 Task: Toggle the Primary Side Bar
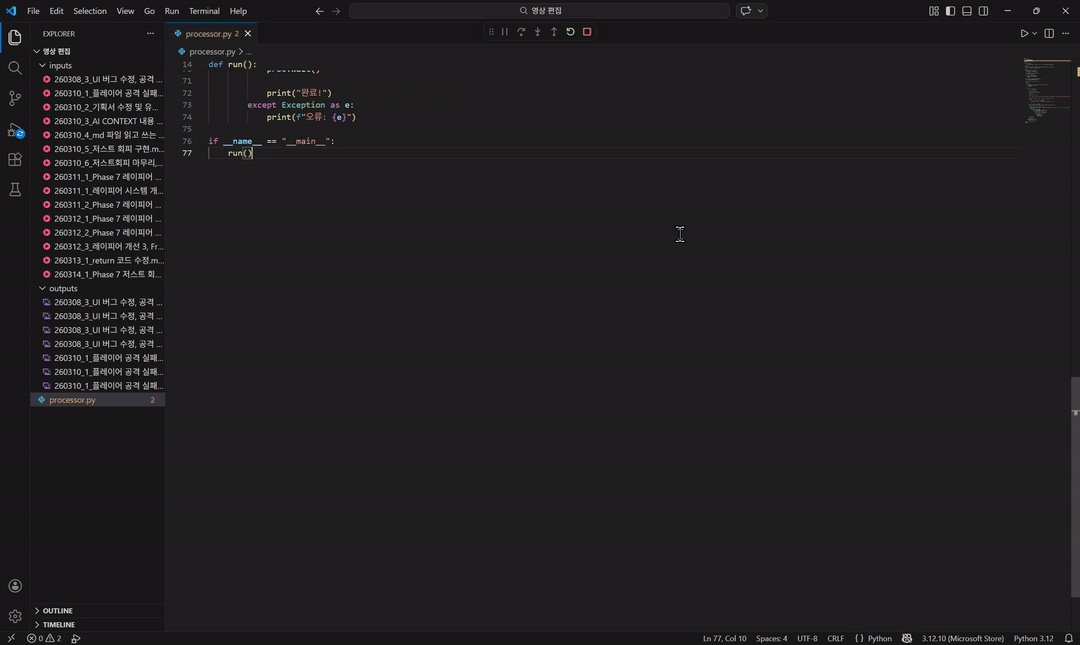[951, 11]
